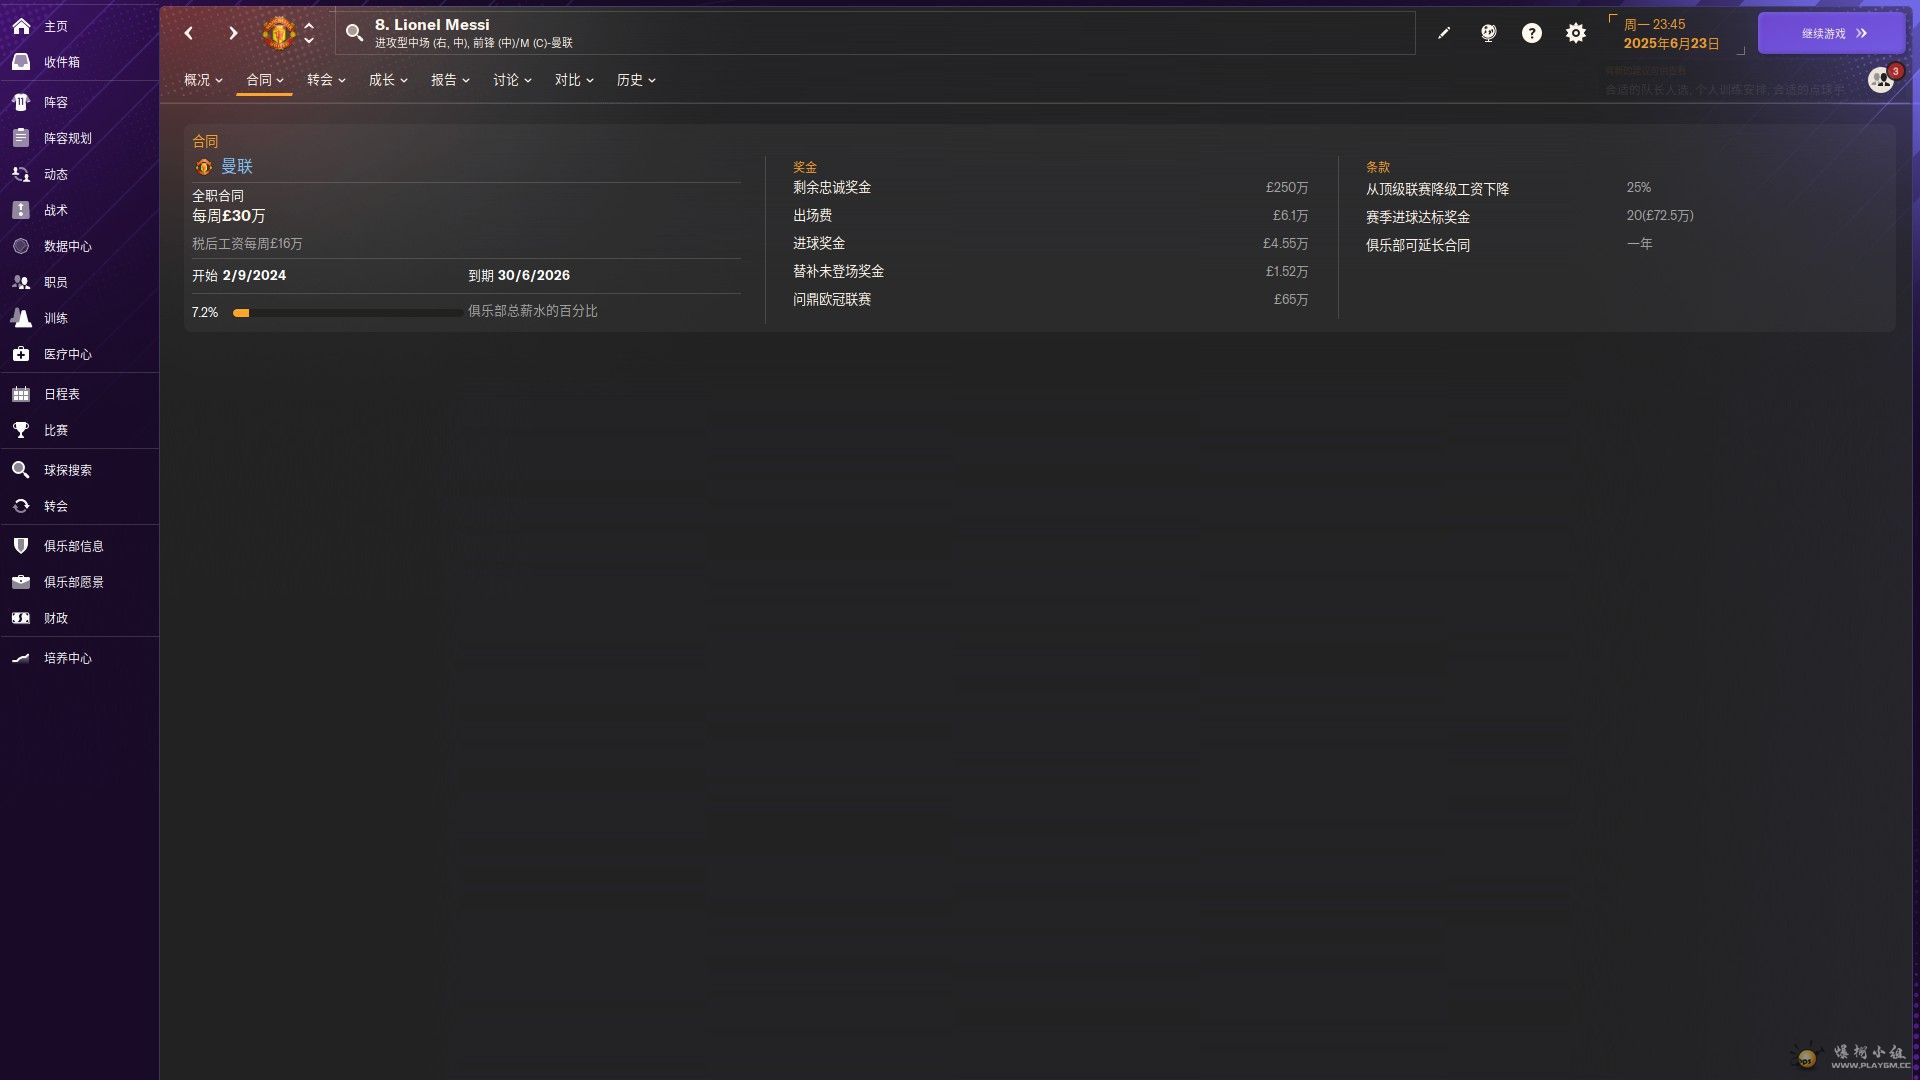Expand the 合同 contract dropdown
This screenshot has width=1920, height=1080.
tap(265, 80)
